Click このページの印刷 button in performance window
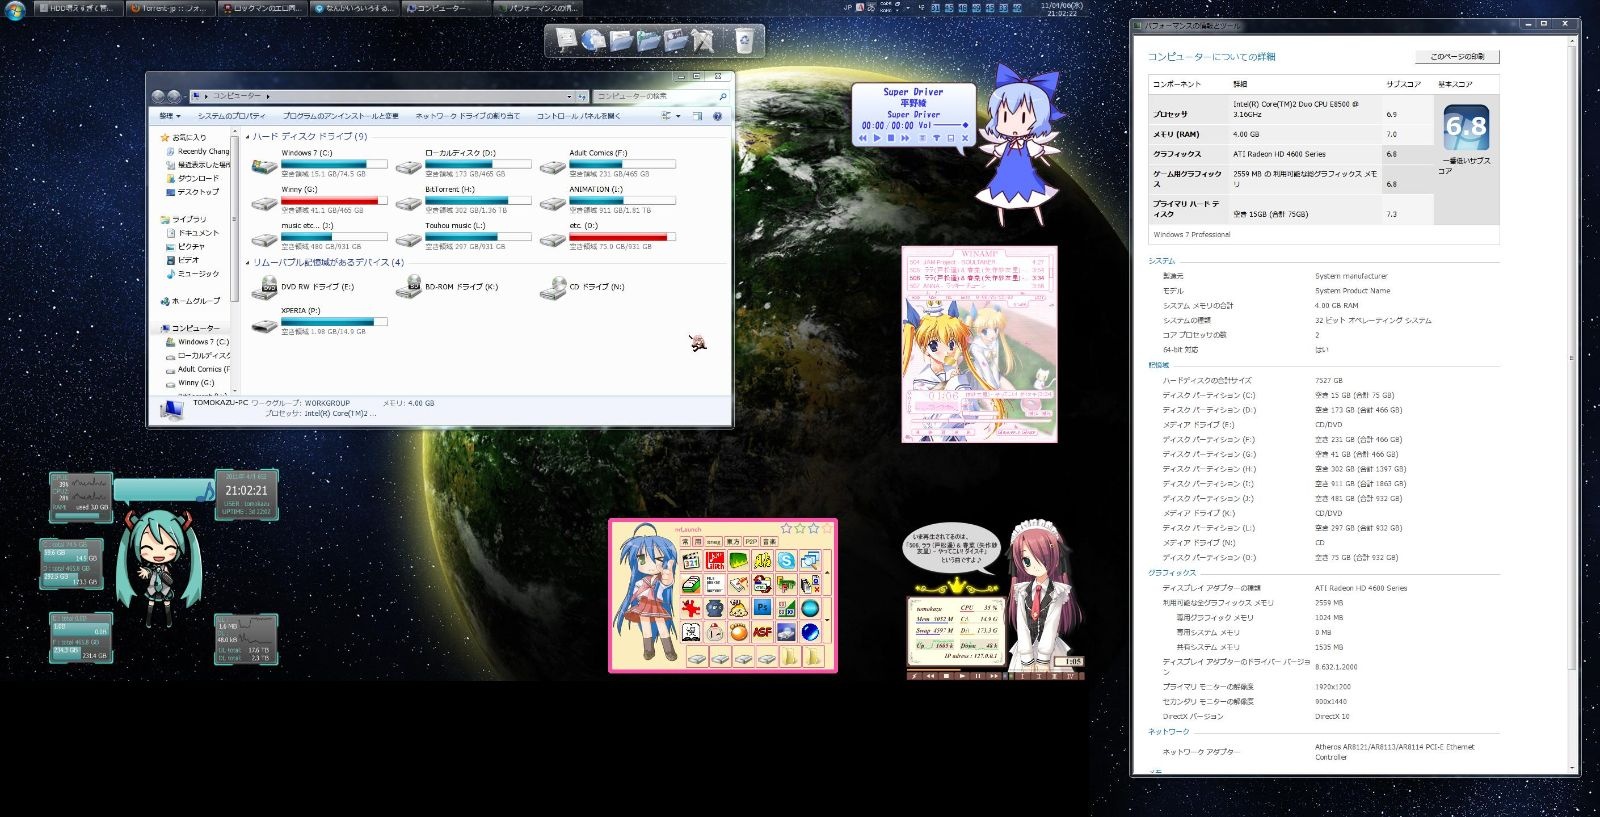This screenshot has height=817, width=1600. [x=1457, y=57]
